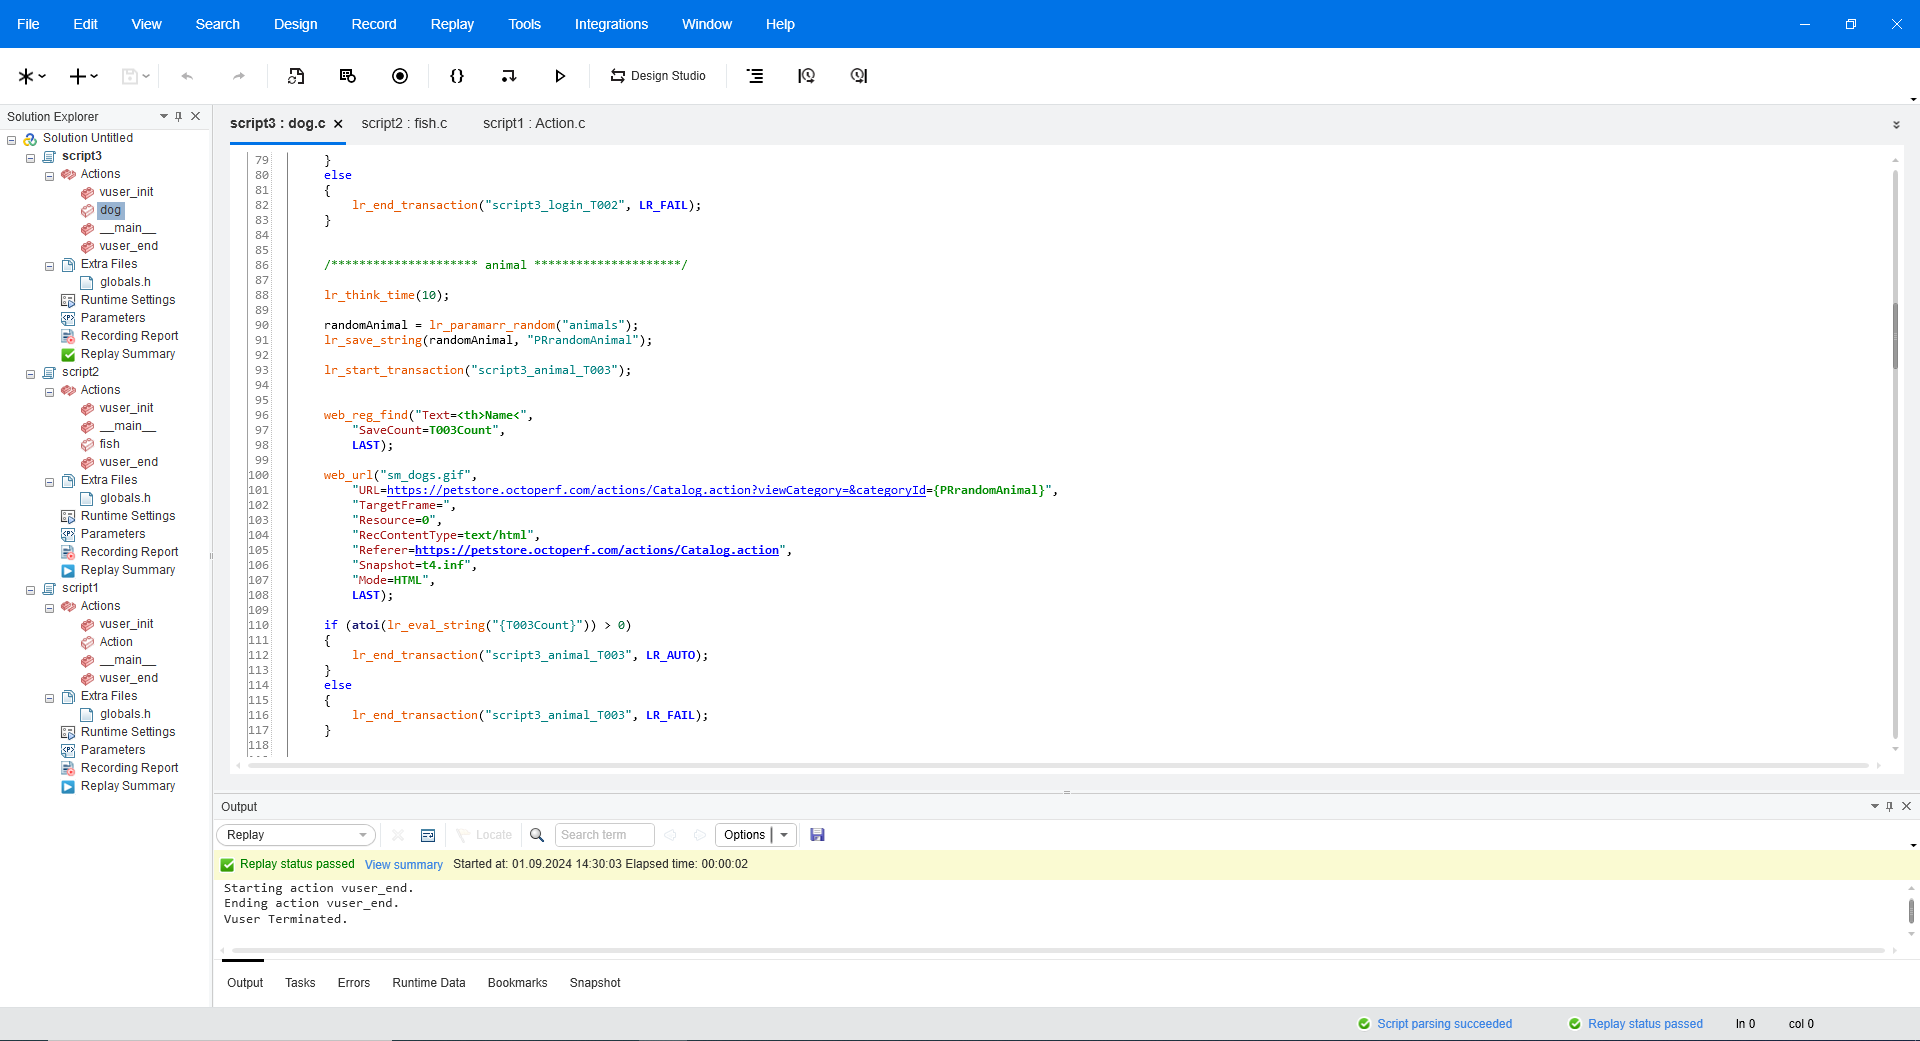The image size is (1920, 1041).
Task: Click the Search term input field
Action: pos(604,835)
